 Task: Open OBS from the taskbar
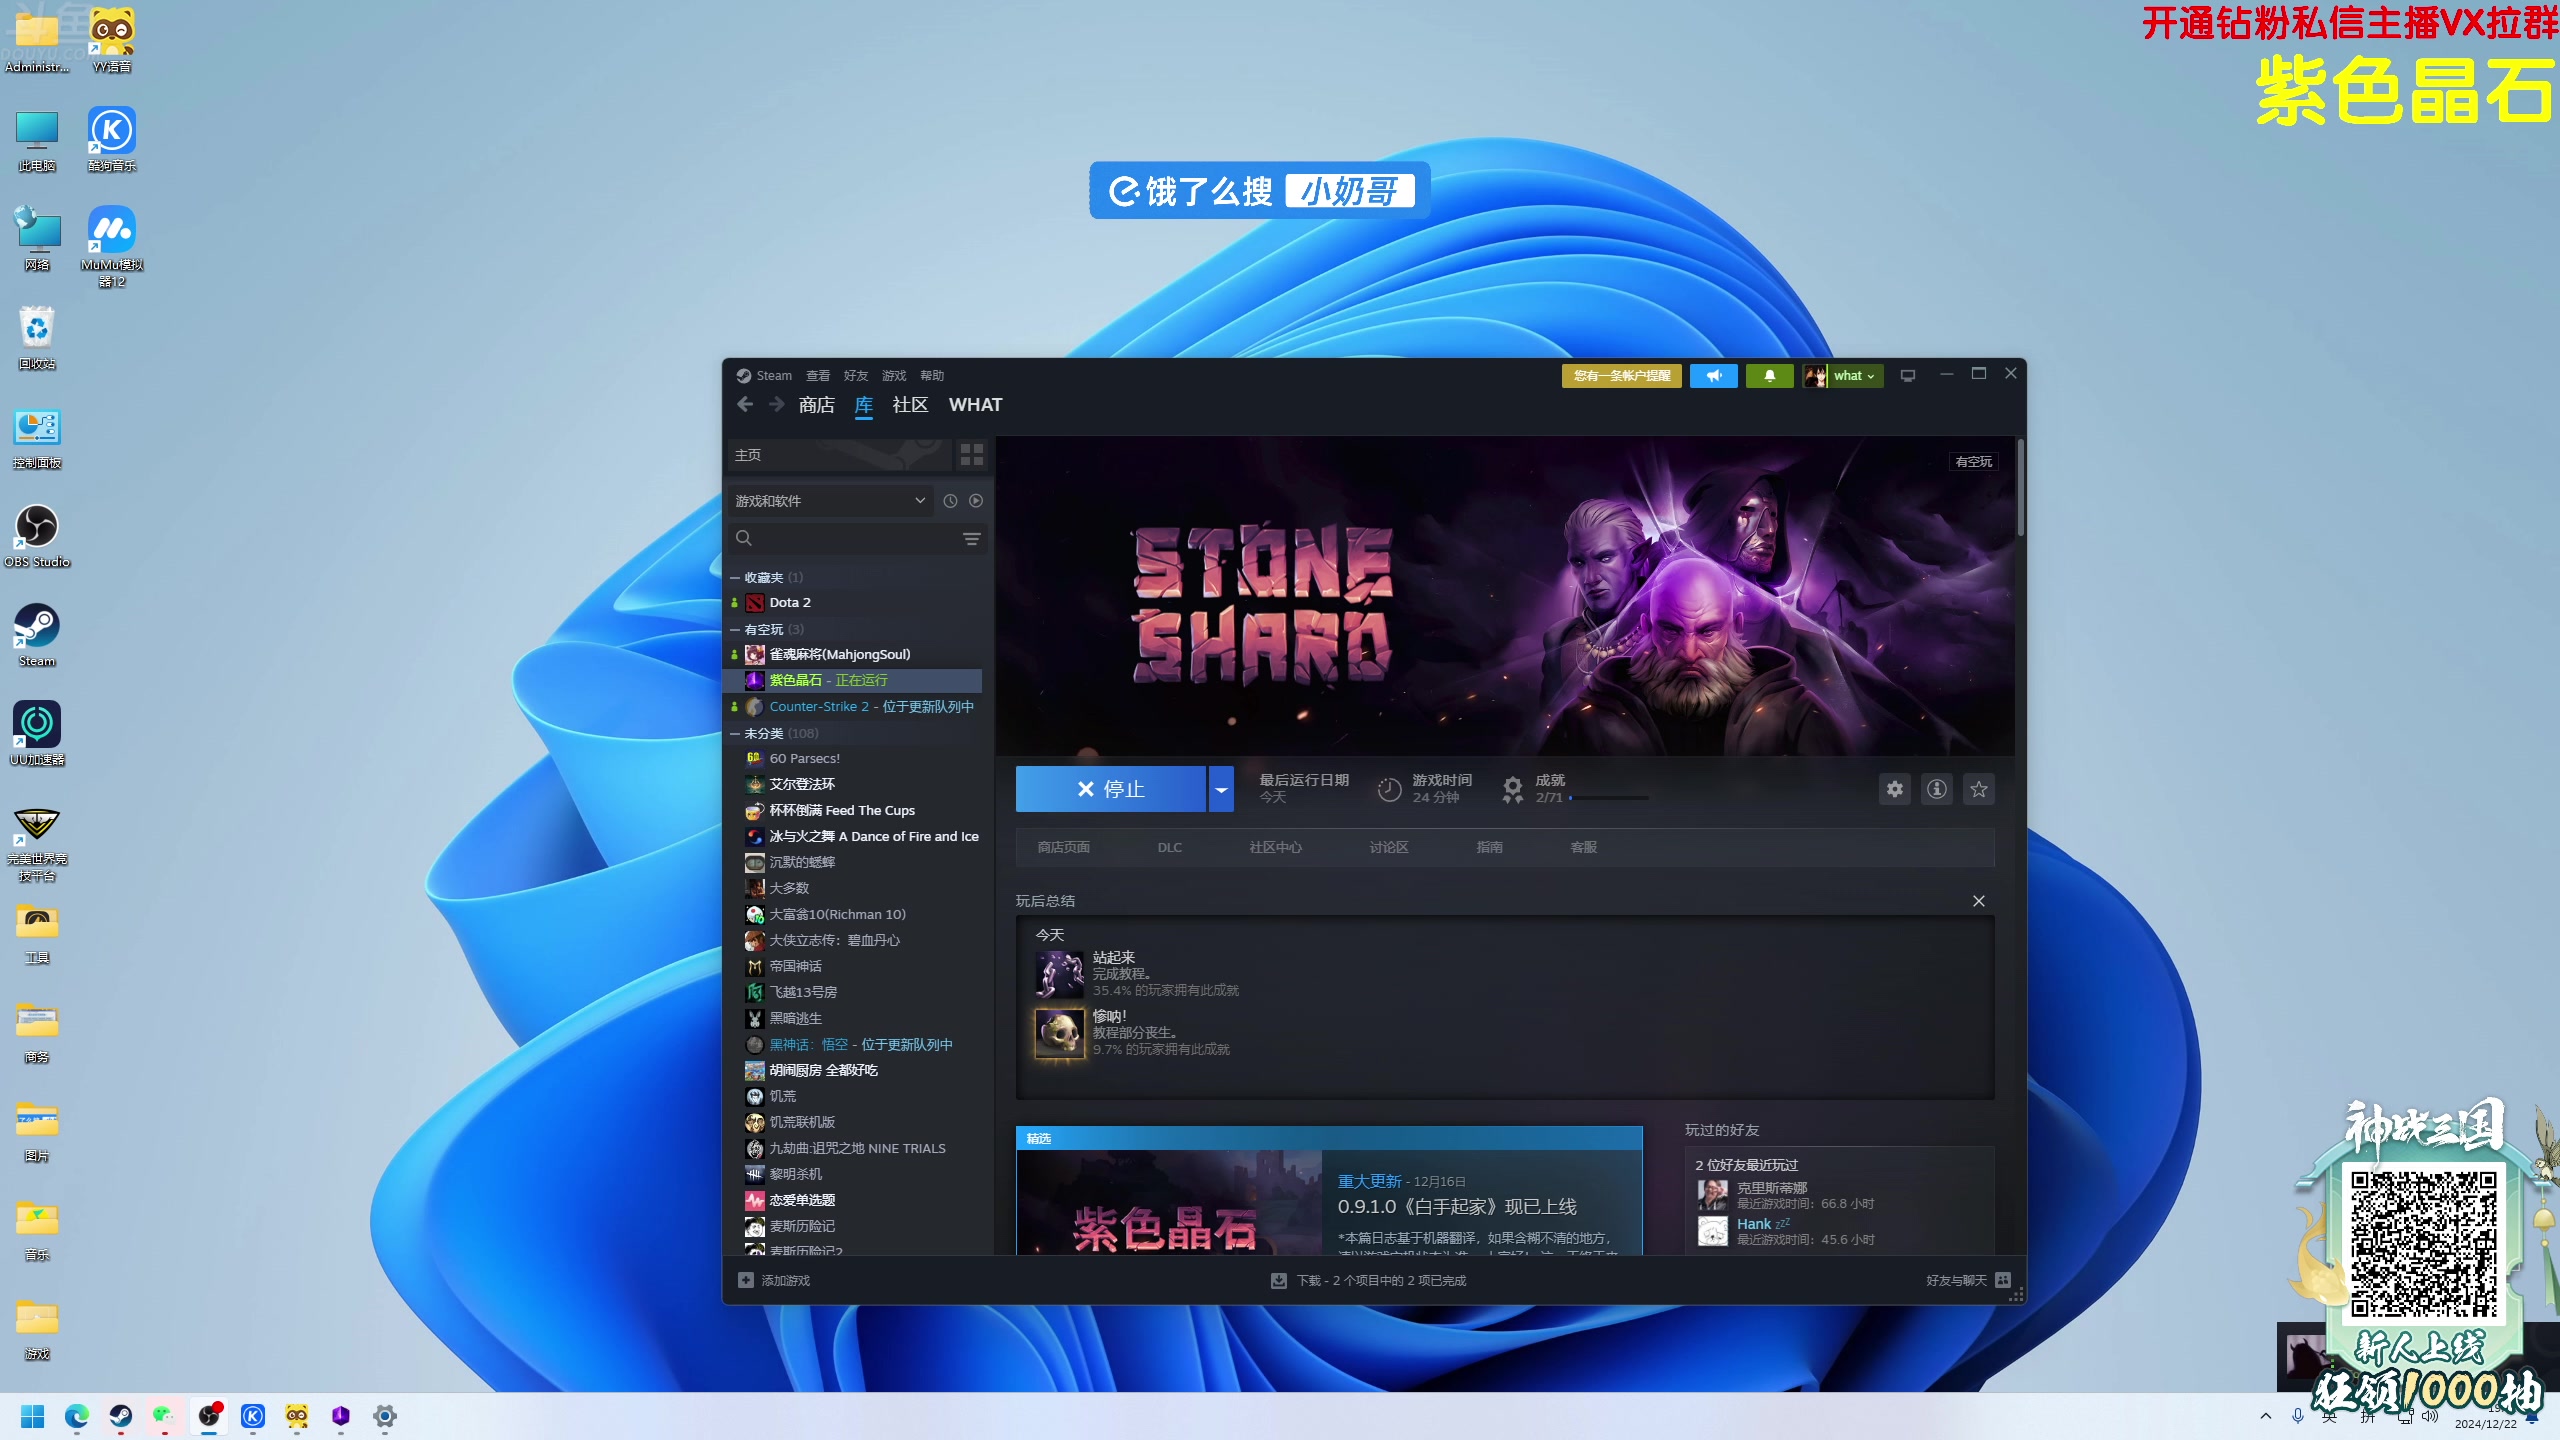[208, 1416]
